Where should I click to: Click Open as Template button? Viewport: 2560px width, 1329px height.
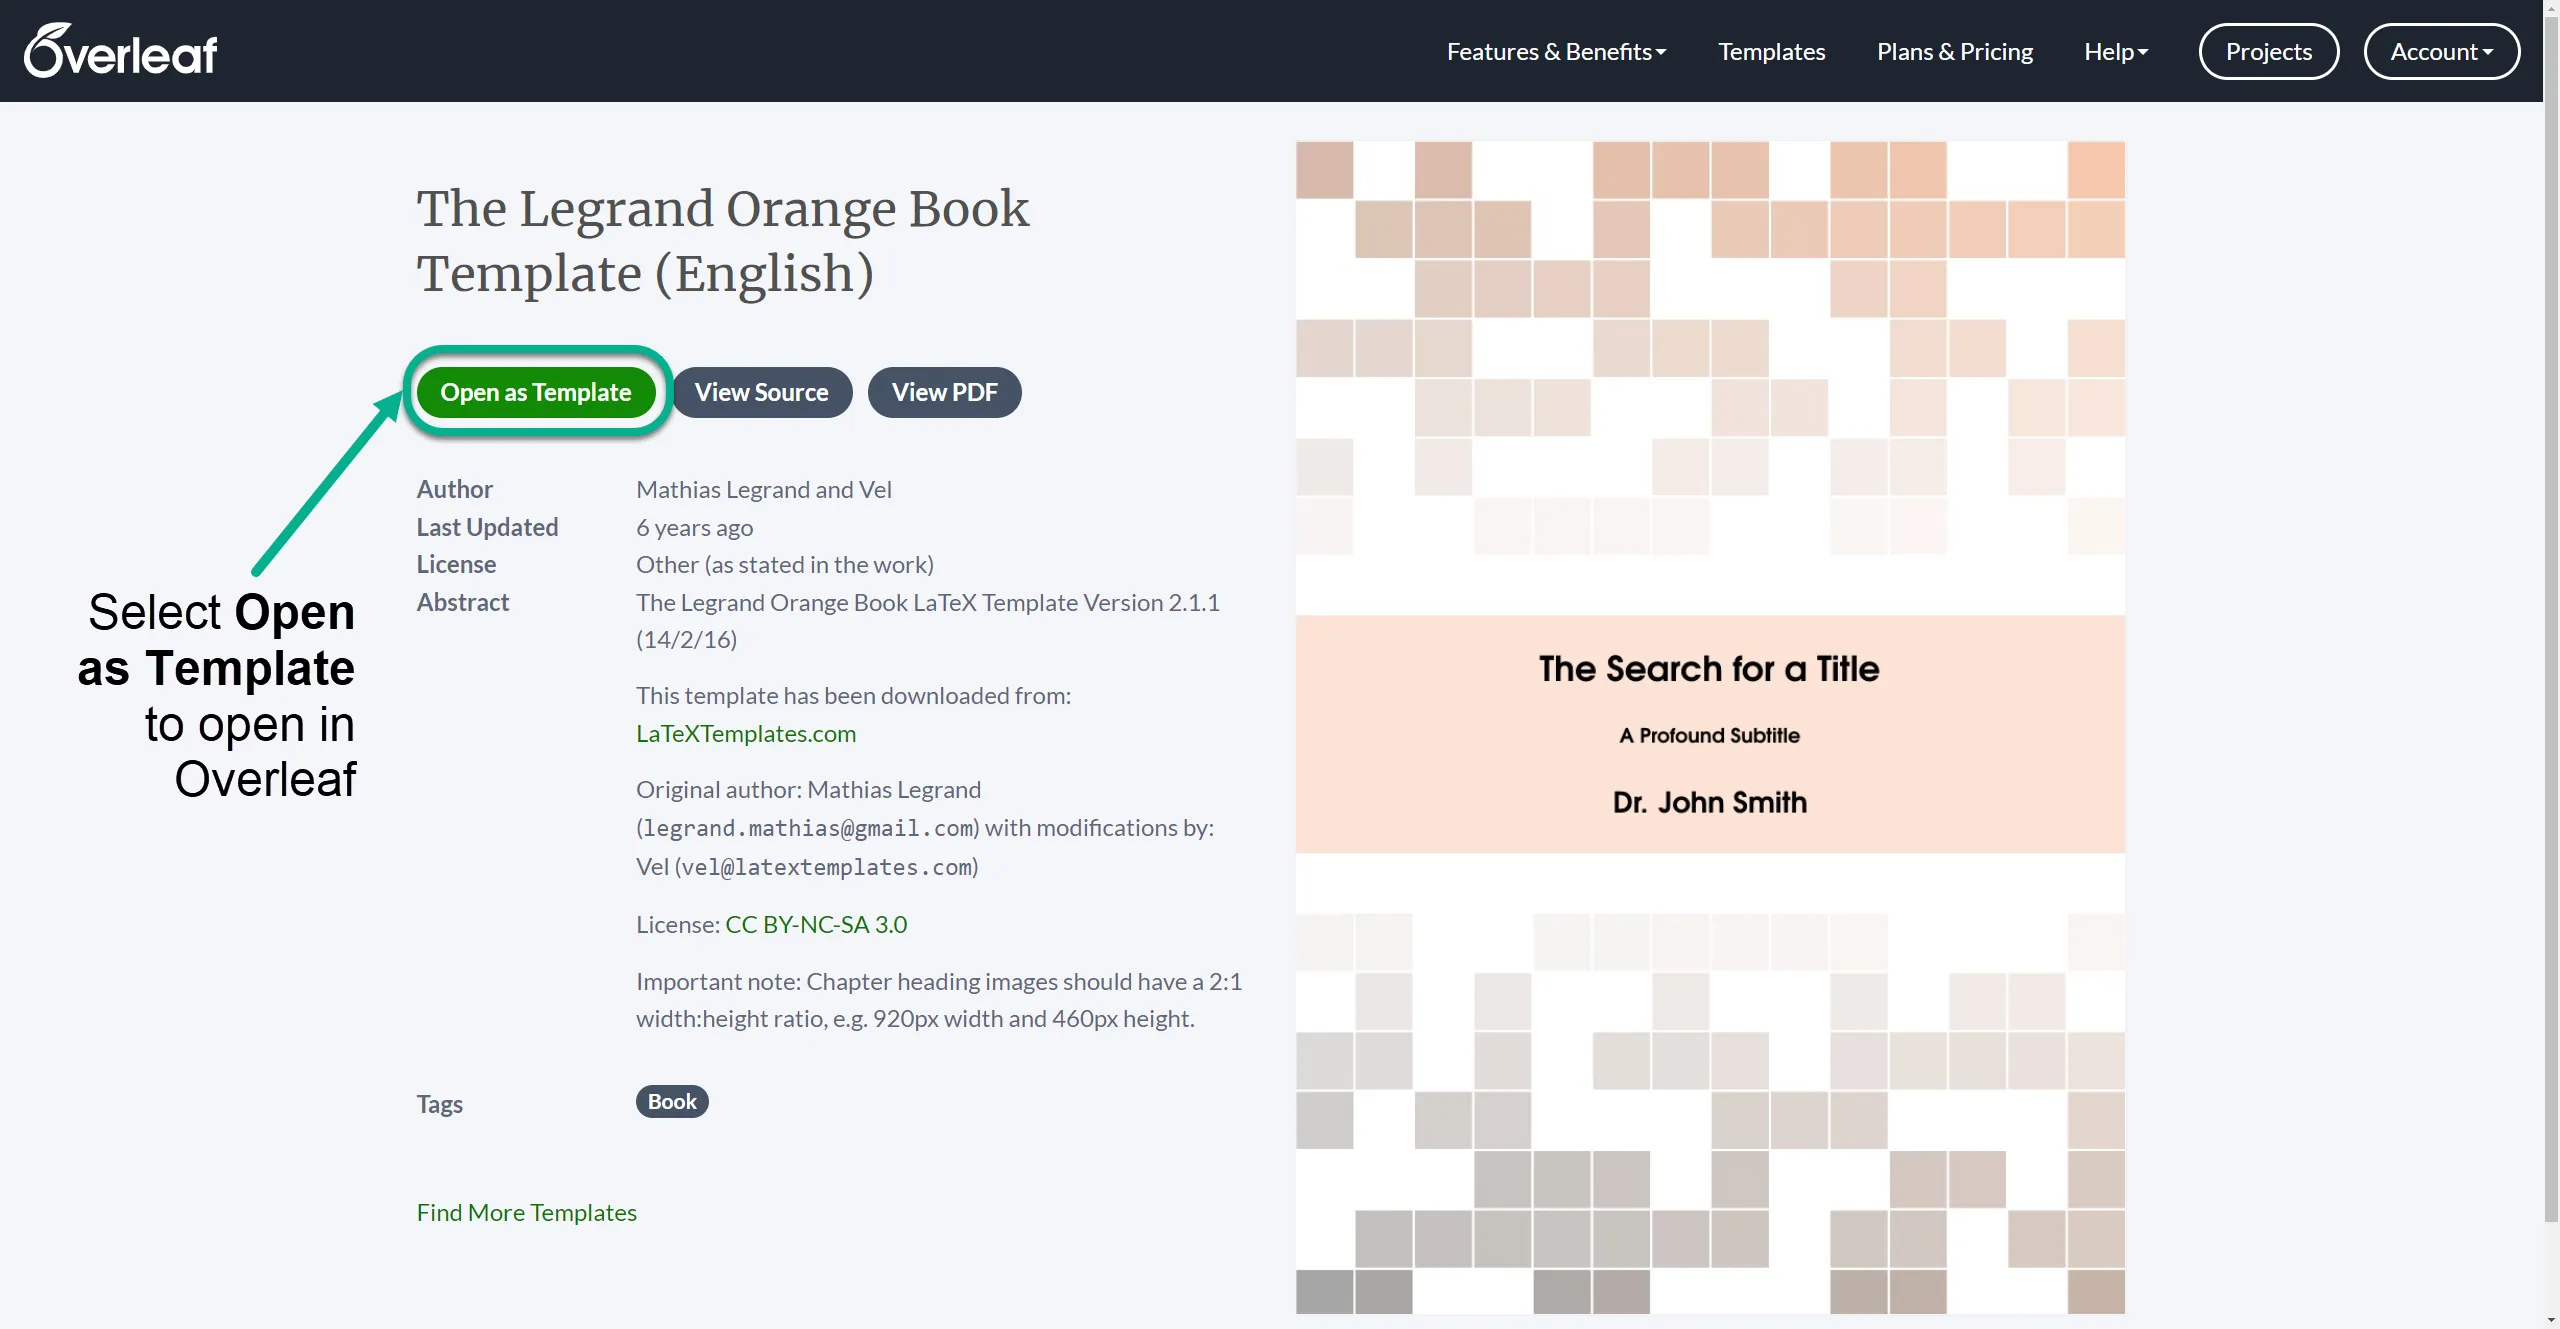536,392
